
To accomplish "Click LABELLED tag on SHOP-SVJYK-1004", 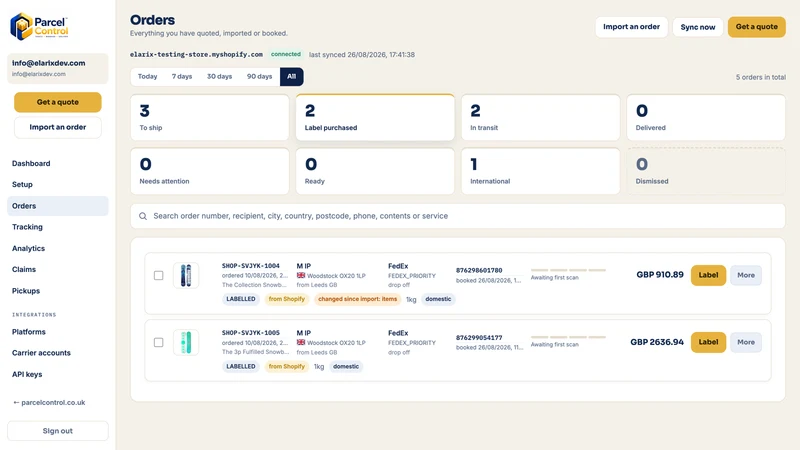I will tap(241, 299).
